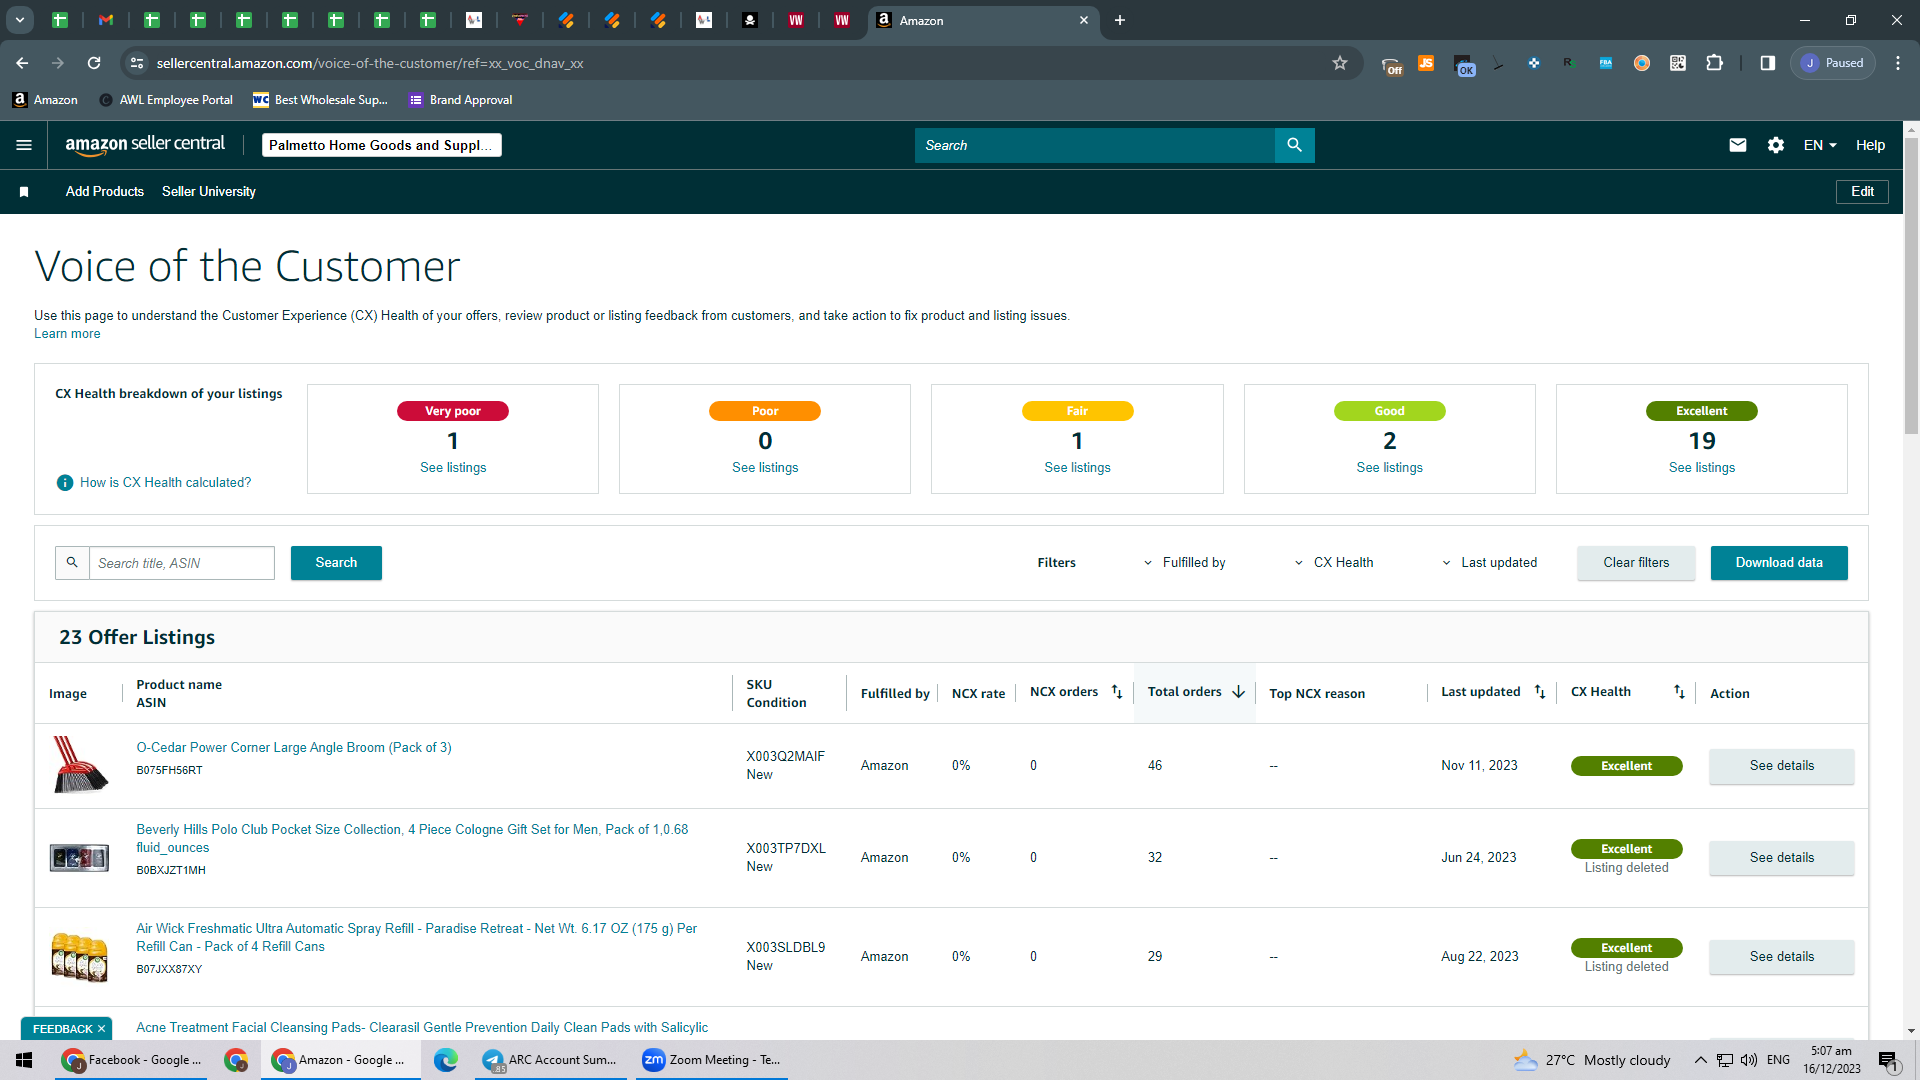This screenshot has height=1080, width=1920.
Task: Sort by NCX orders arrows icon
Action: click(1117, 692)
